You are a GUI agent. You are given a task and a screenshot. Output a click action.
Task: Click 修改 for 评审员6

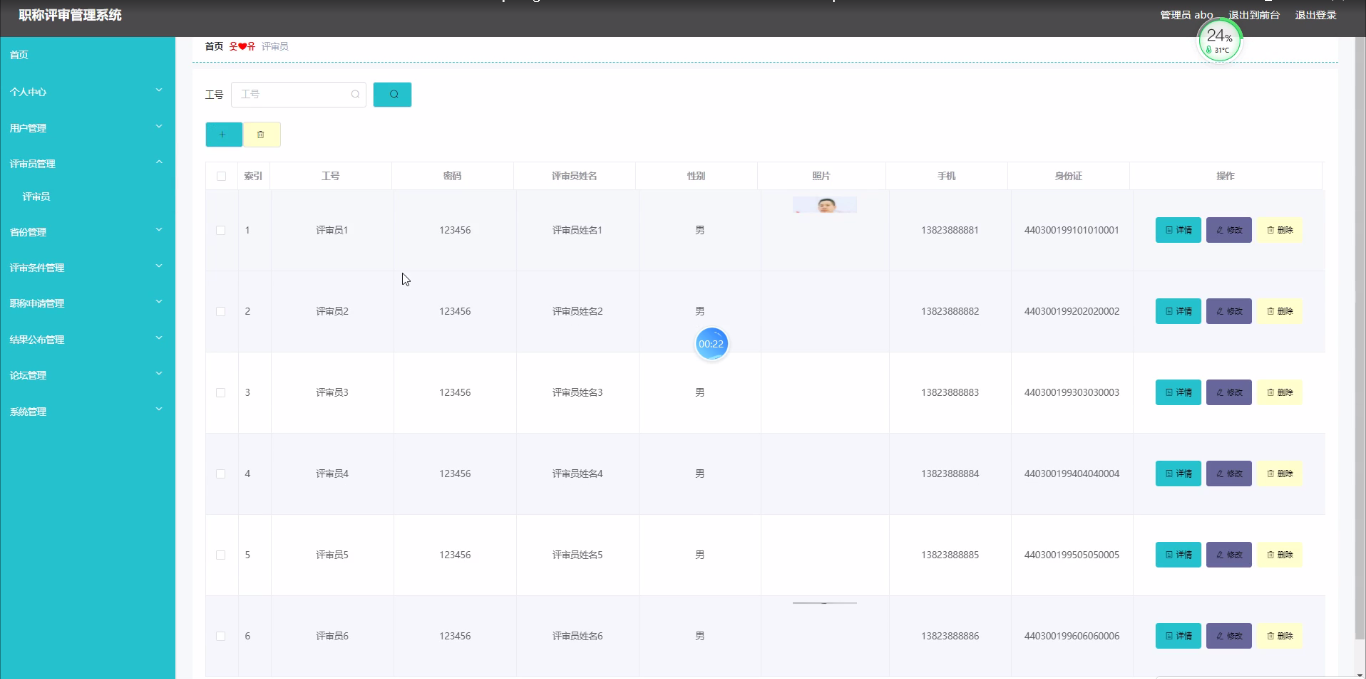[1228, 635]
